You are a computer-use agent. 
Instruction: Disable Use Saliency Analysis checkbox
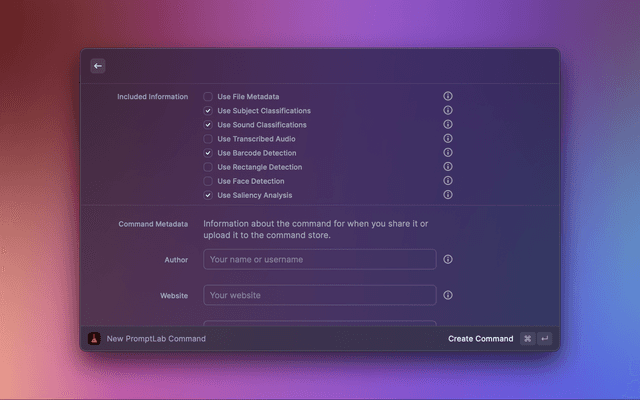[208, 195]
